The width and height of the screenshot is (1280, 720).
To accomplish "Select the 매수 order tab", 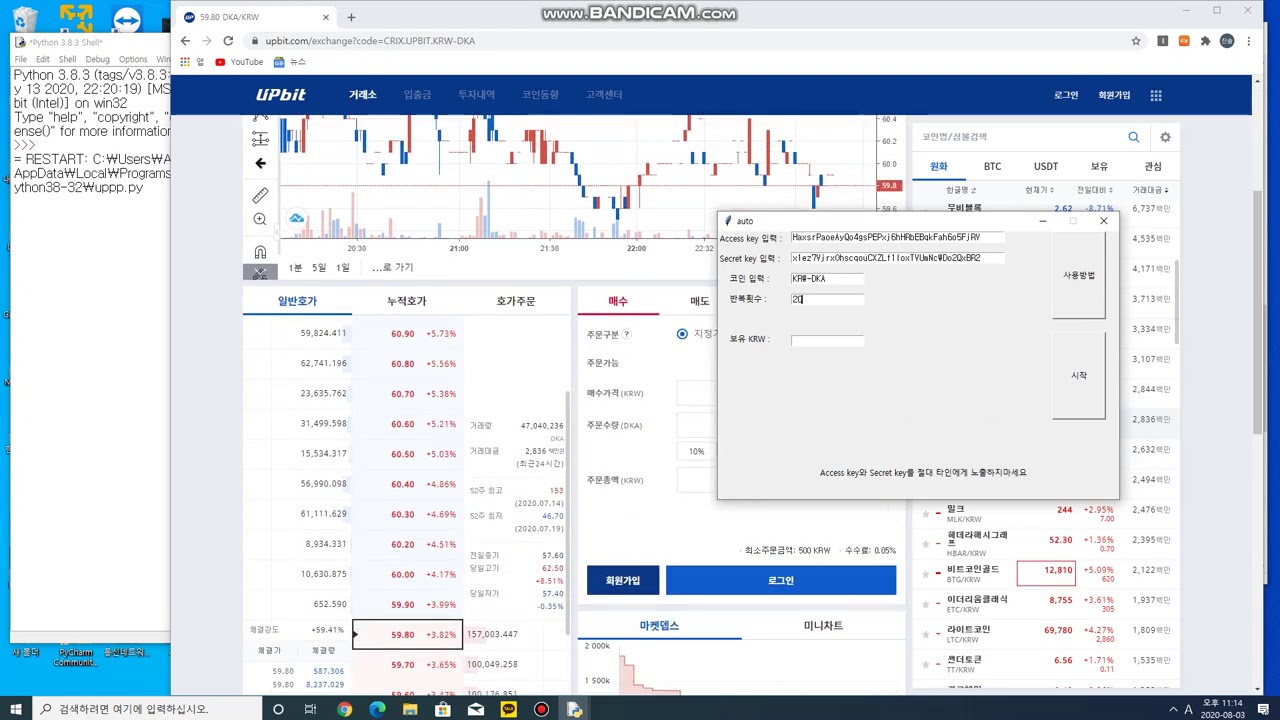I will (x=618, y=301).
